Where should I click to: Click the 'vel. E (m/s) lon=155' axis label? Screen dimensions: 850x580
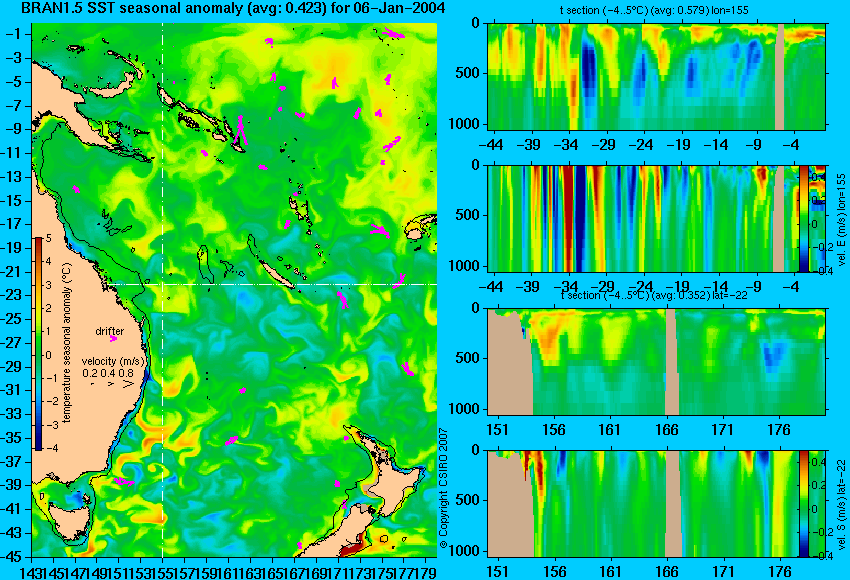[x=841, y=220]
